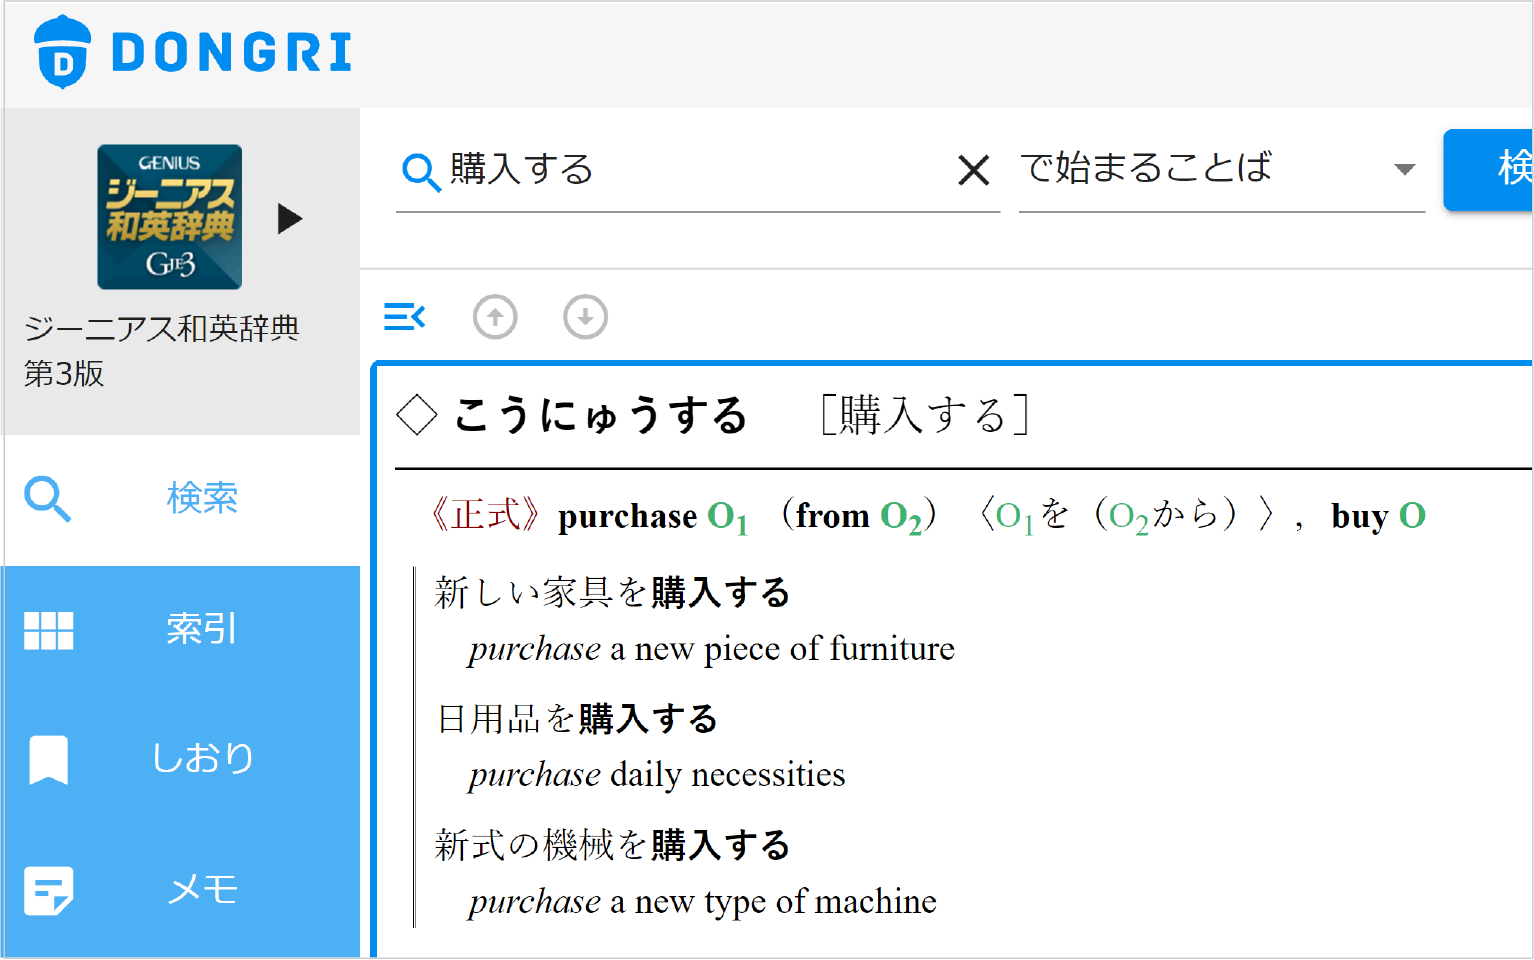Click the DONGRI wordmark text
This screenshot has width=1534, height=960.
[231, 52]
